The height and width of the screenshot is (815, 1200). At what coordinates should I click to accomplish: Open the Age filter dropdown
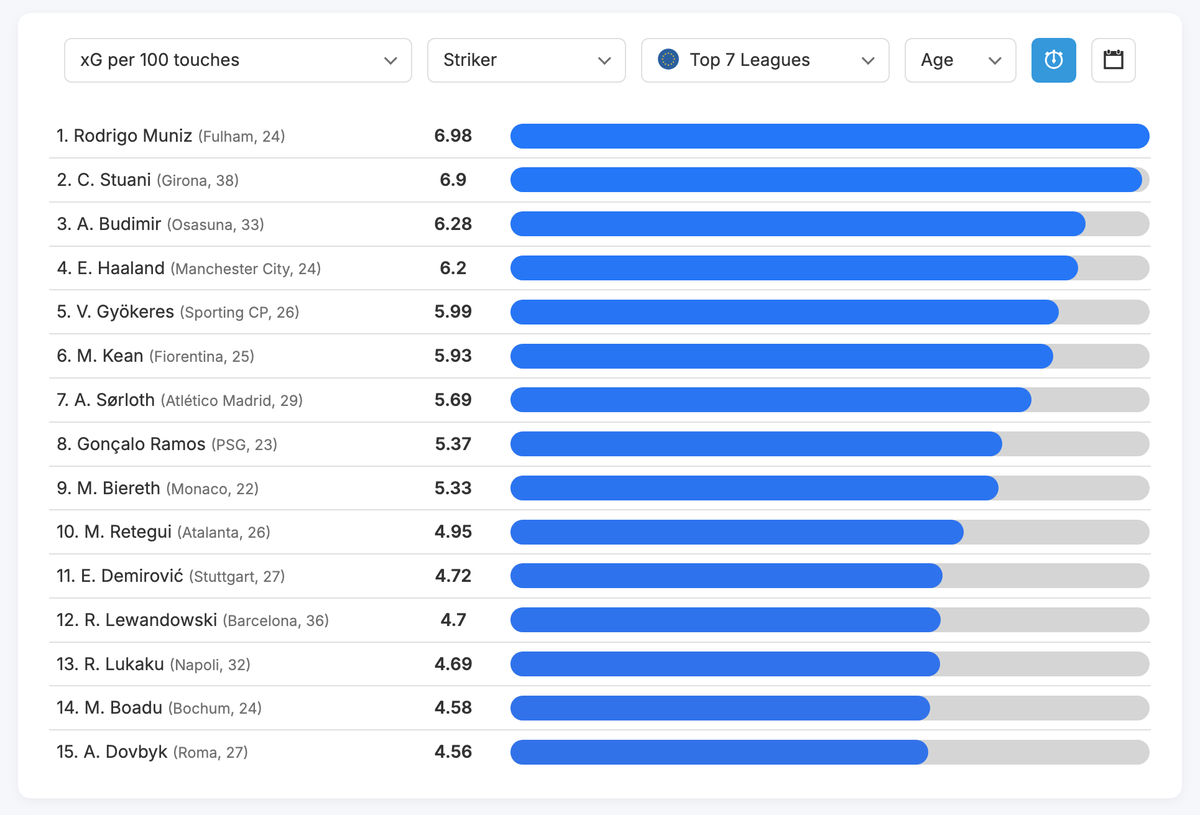point(960,60)
